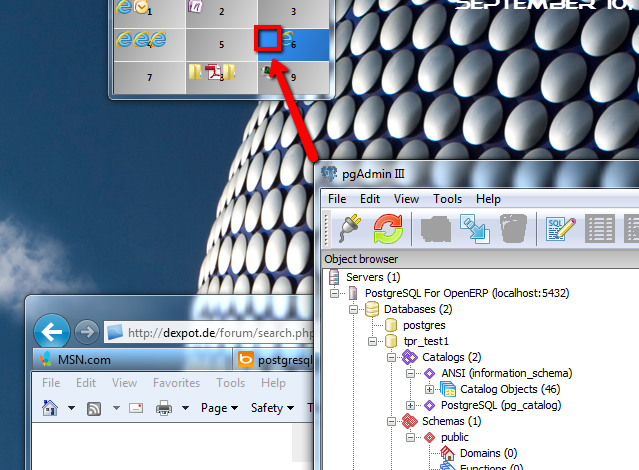Click the RSS feeds icon
The width and height of the screenshot is (639, 470).
[94, 408]
